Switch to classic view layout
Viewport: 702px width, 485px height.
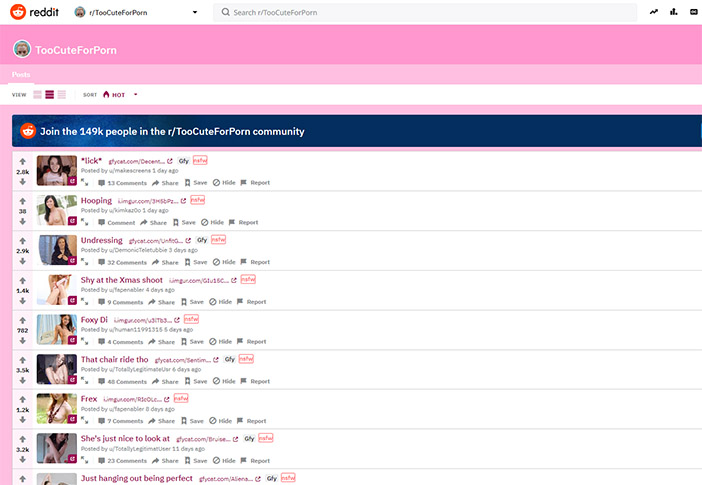(x=50, y=94)
